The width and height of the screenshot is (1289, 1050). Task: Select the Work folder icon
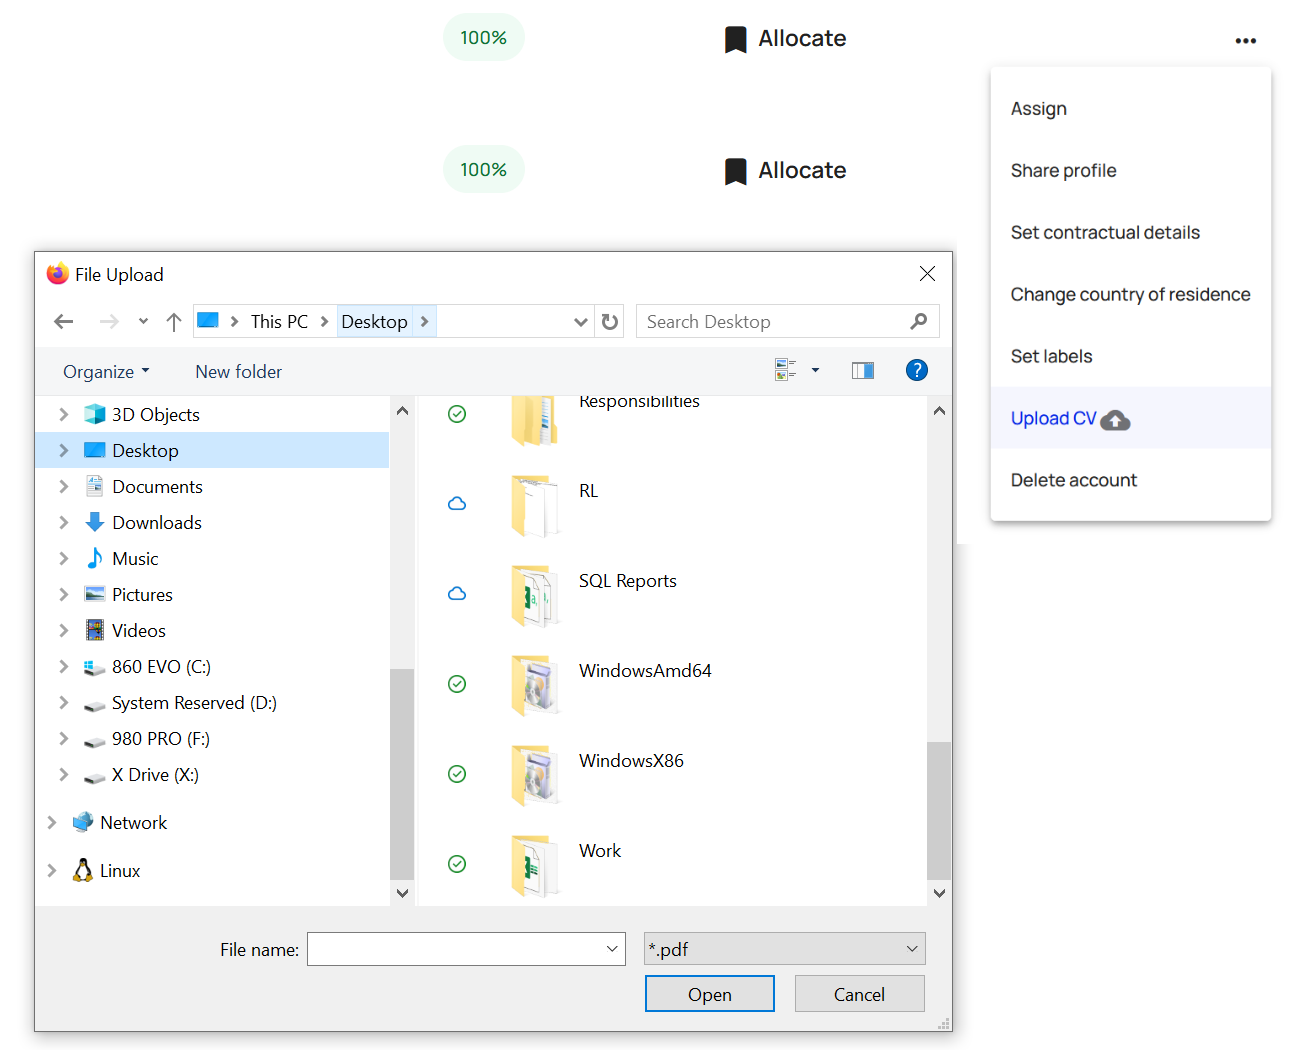coord(535,866)
